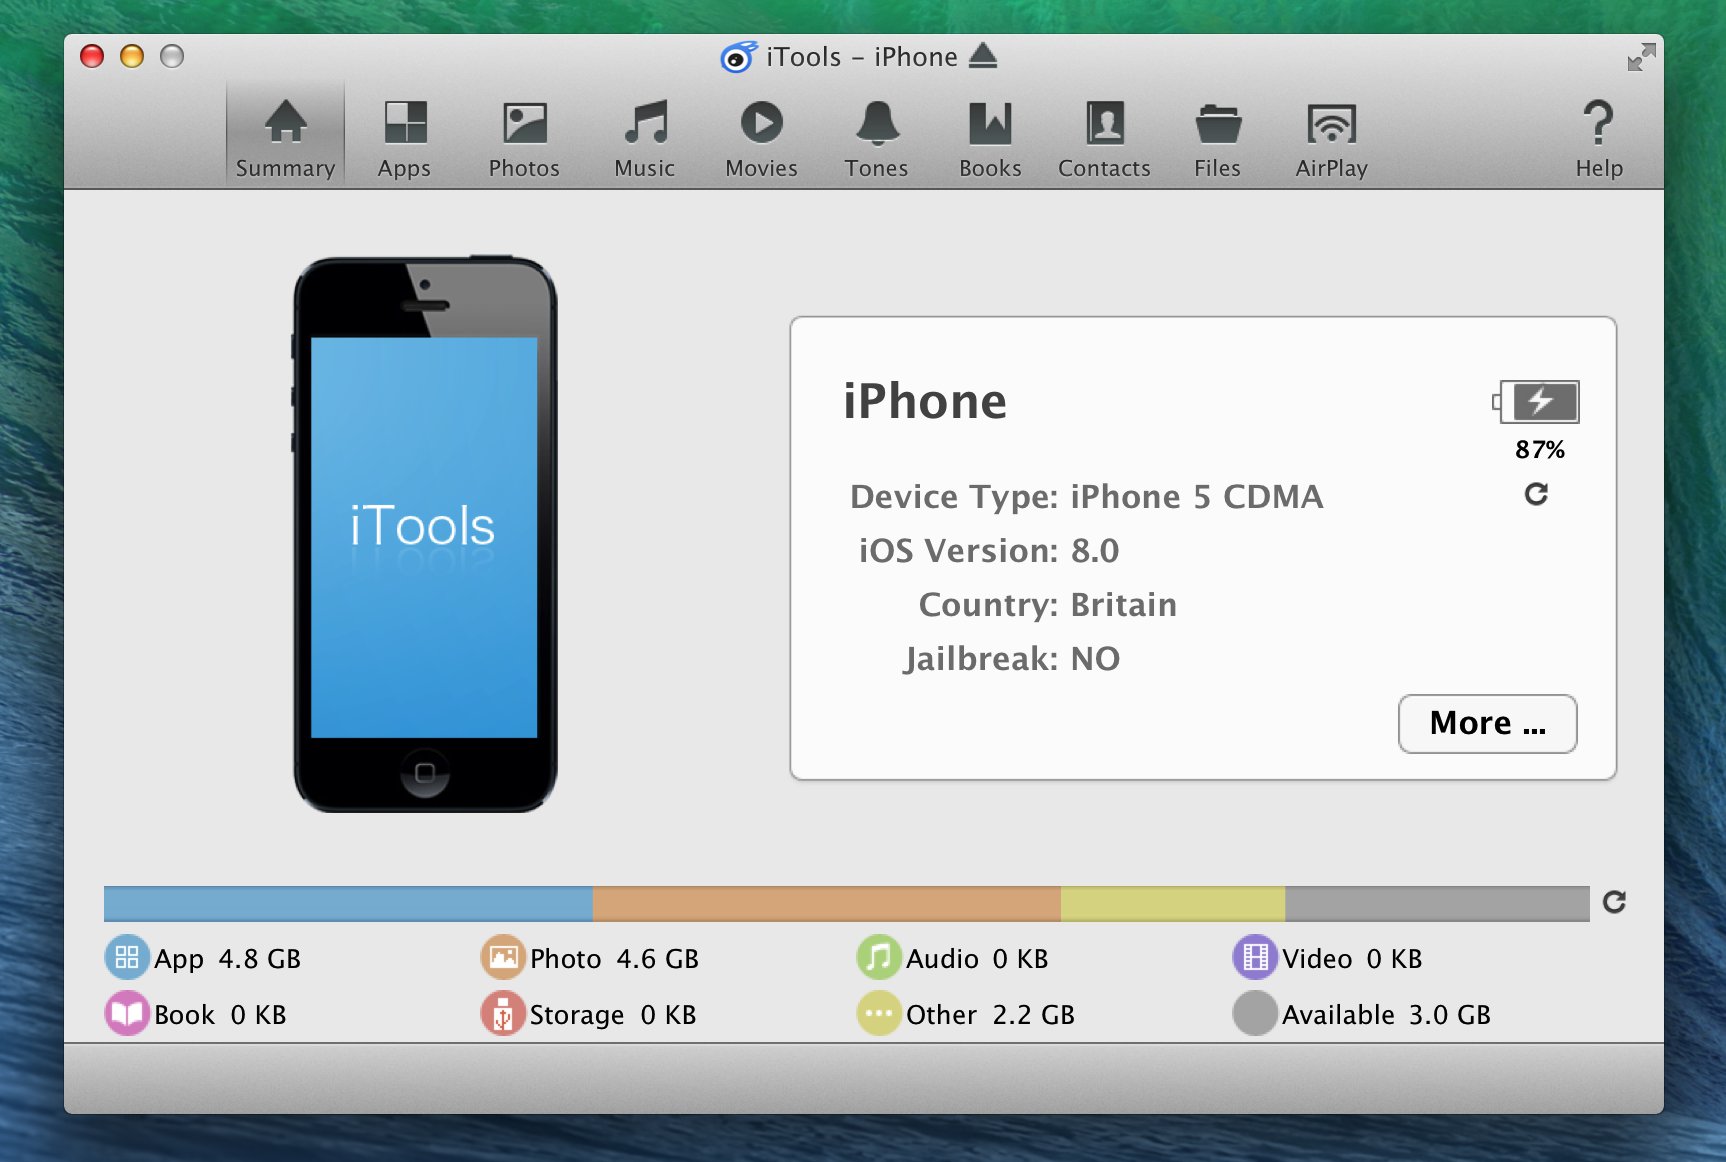Image resolution: width=1726 pixels, height=1162 pixels.
Task: Click the blue App storage segment
Action: [348, 903]
